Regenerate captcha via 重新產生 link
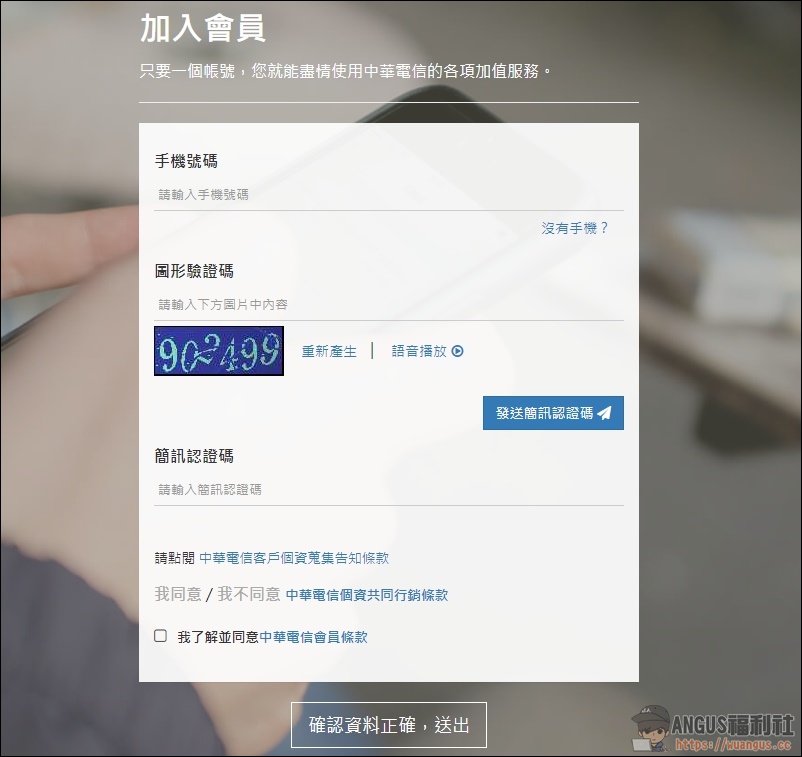Screen dimensions: 802x757 (x=329, y=351)
